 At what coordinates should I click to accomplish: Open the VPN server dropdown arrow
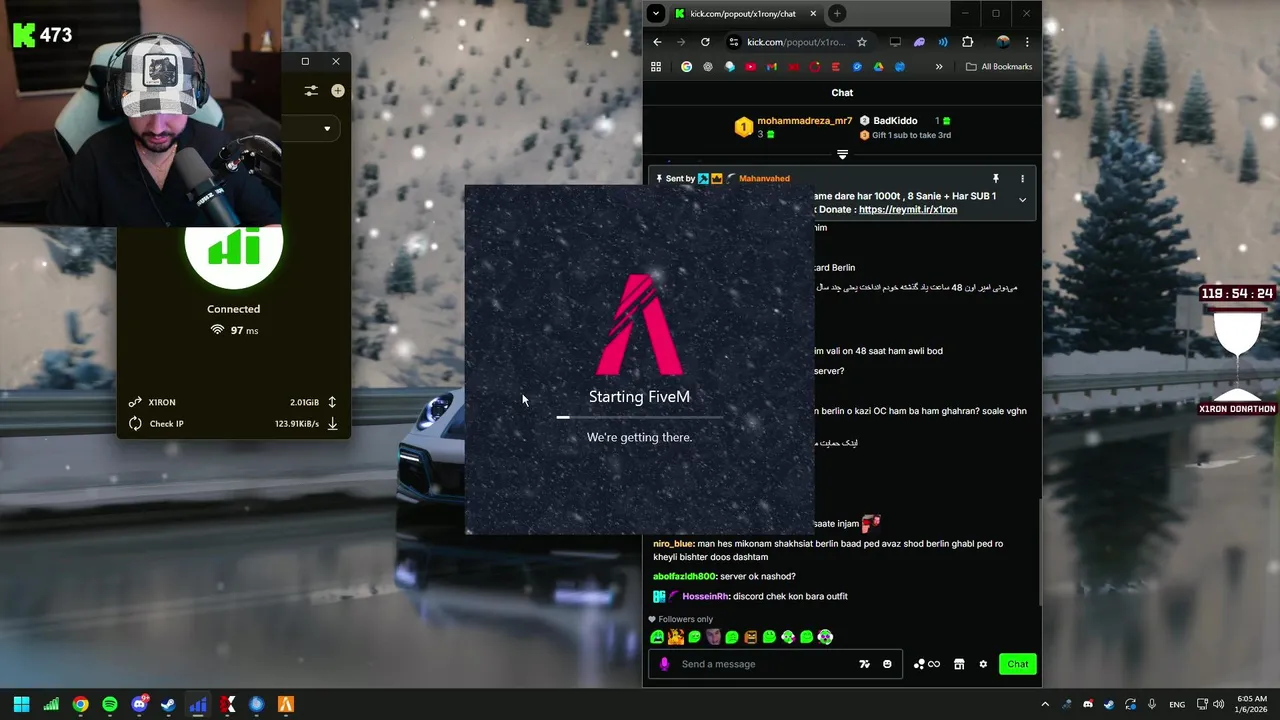click(327, 129)
